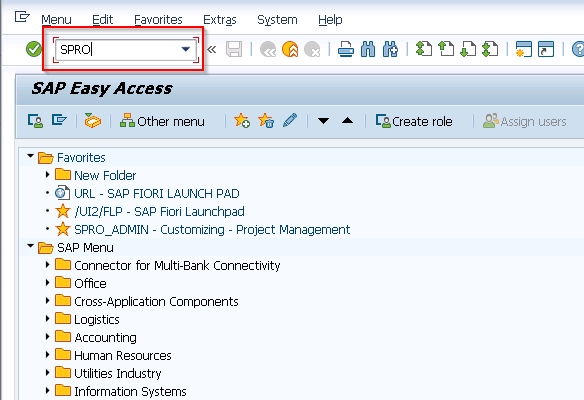Viewport: 584px width, 400px height.
Task: Click the Other menu button
Action: [x=162, y=121]
